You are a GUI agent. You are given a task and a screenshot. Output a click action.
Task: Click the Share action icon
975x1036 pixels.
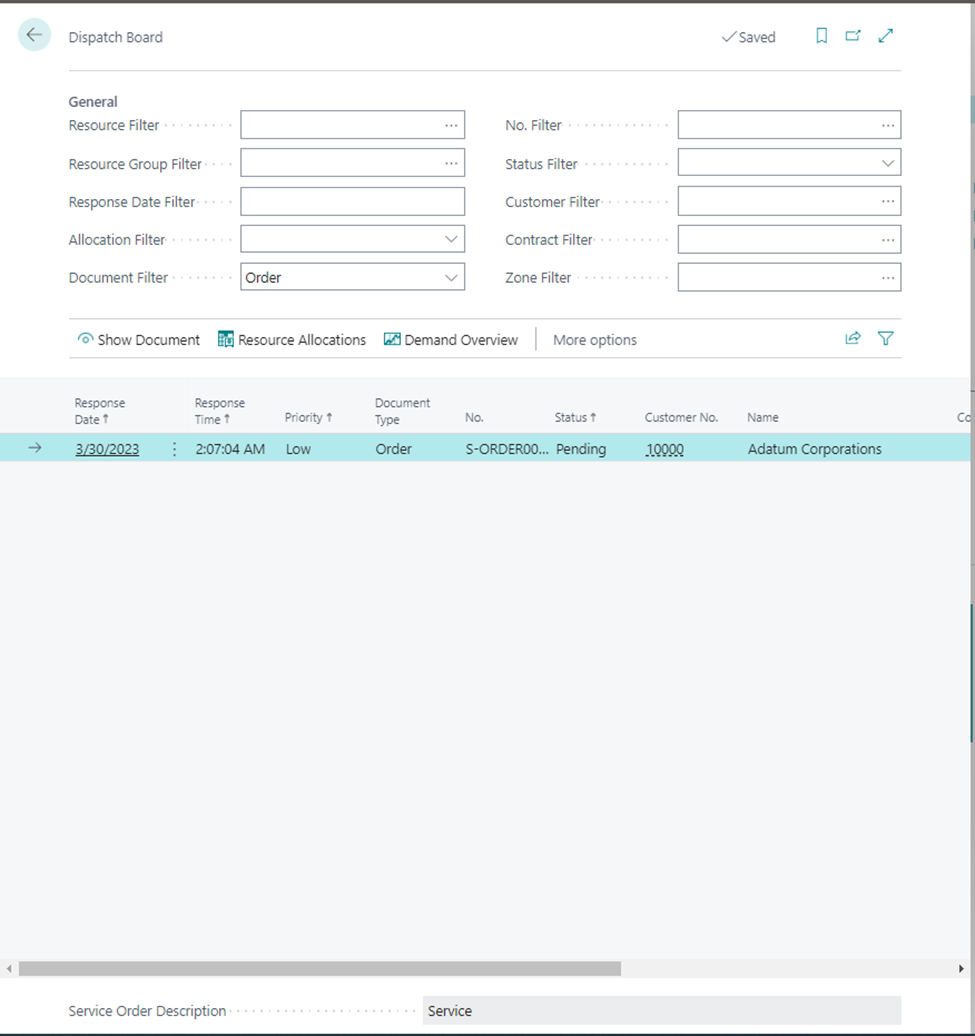(x=853, y=338)
